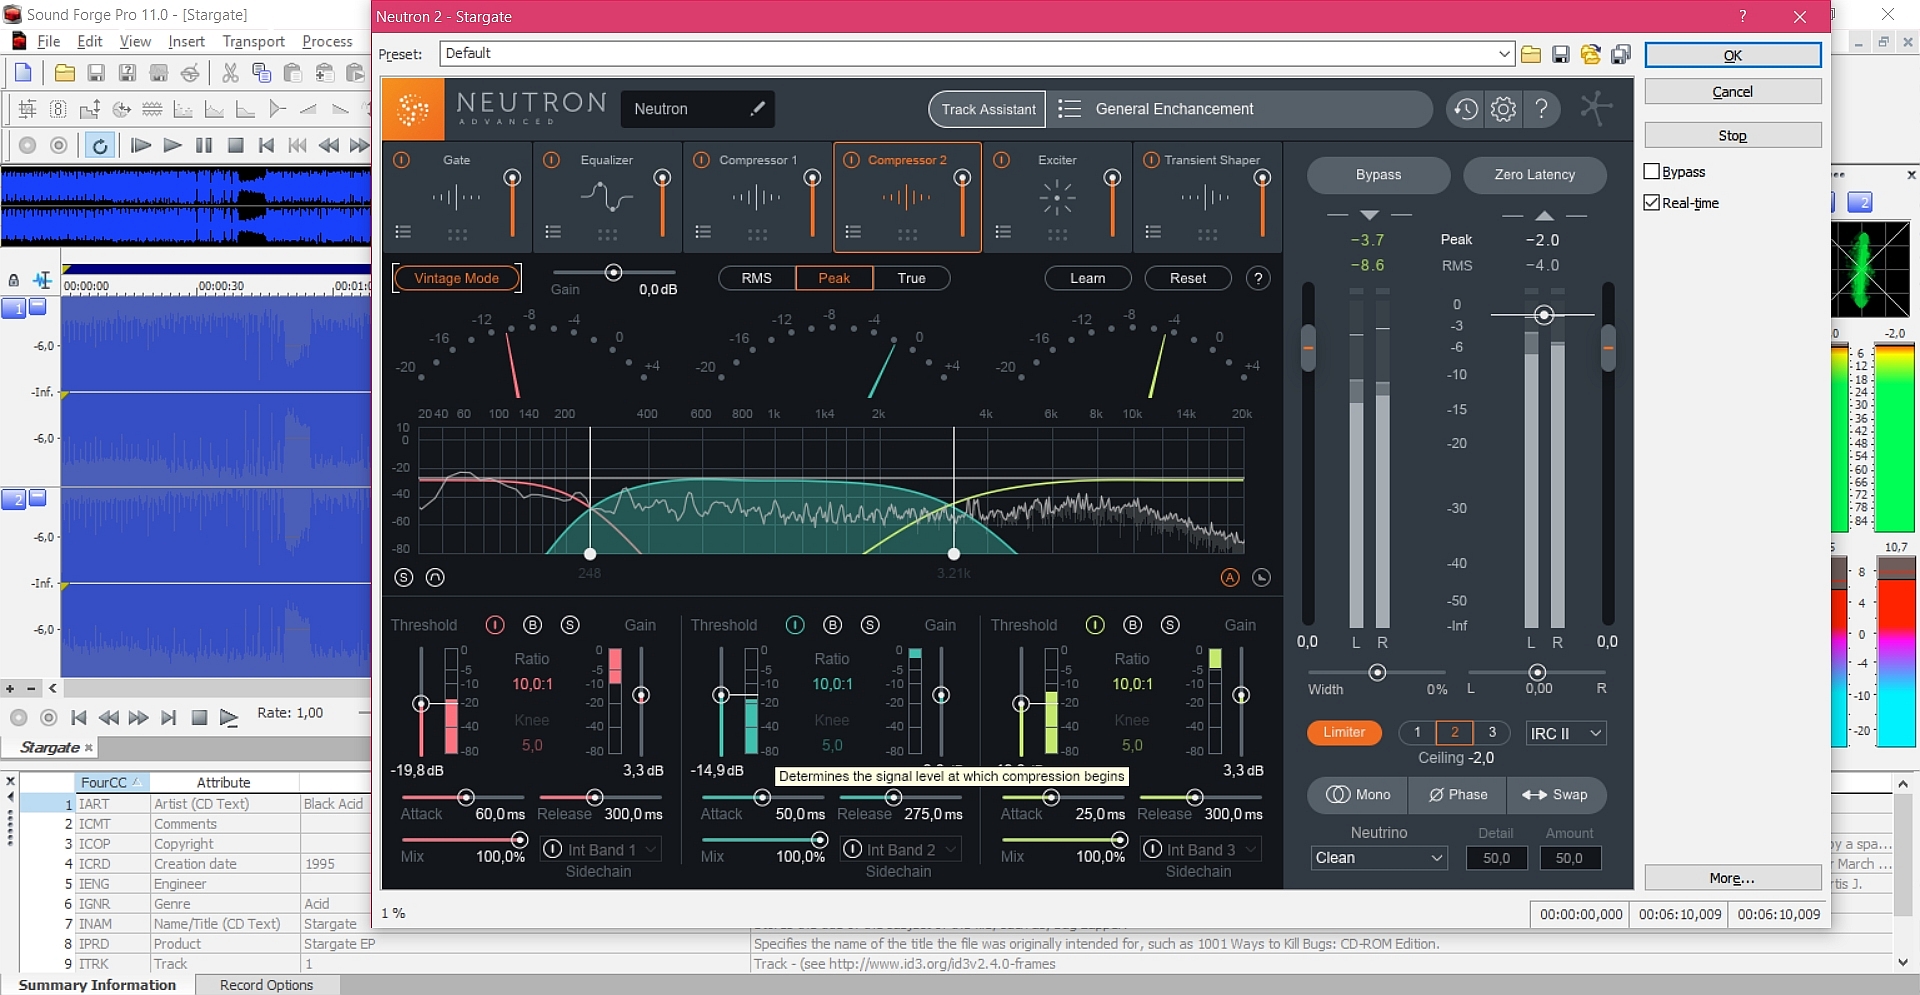Open Sound Forge Process menu
Screen dimensions: 1920x995
click(327, 42)
